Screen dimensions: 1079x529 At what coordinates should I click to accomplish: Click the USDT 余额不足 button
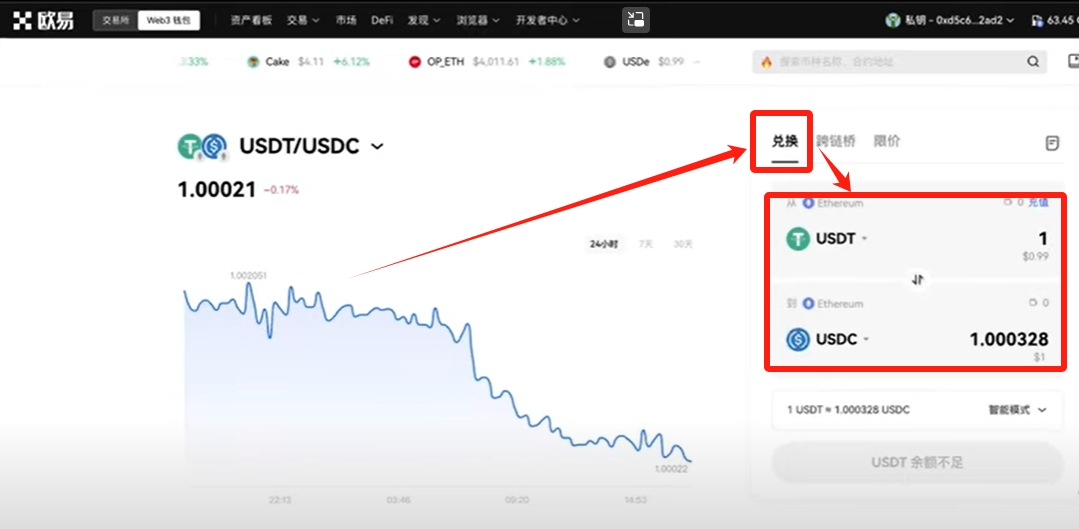point(917,462)
